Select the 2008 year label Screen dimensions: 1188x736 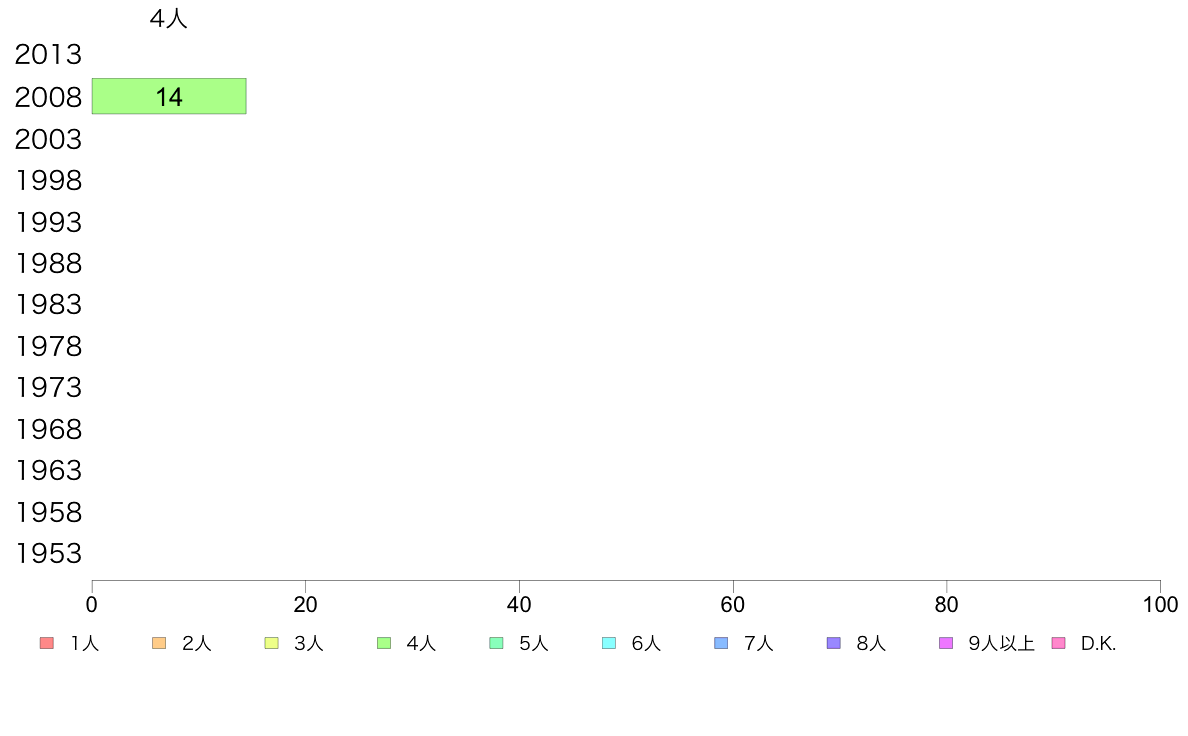[48, 97]
